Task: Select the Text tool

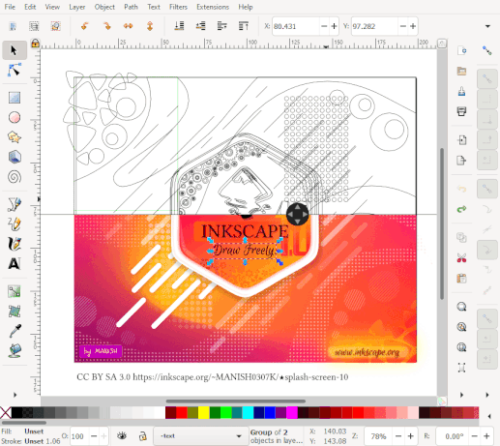Action: point(14,264)
